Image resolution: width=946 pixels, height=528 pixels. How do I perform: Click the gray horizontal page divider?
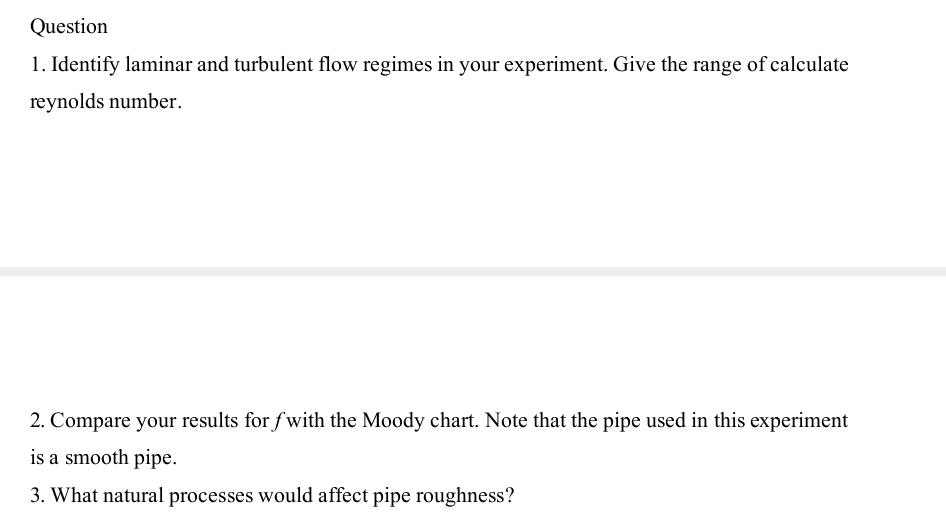click(x=473, y=271)
